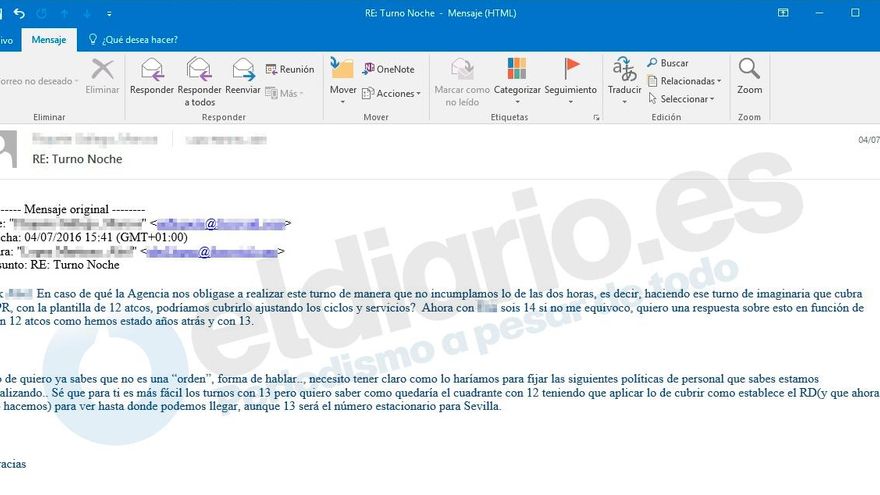The image size is (880, 495).
Task: Click the undo arrow in title bar
Action: coord(19,13)
